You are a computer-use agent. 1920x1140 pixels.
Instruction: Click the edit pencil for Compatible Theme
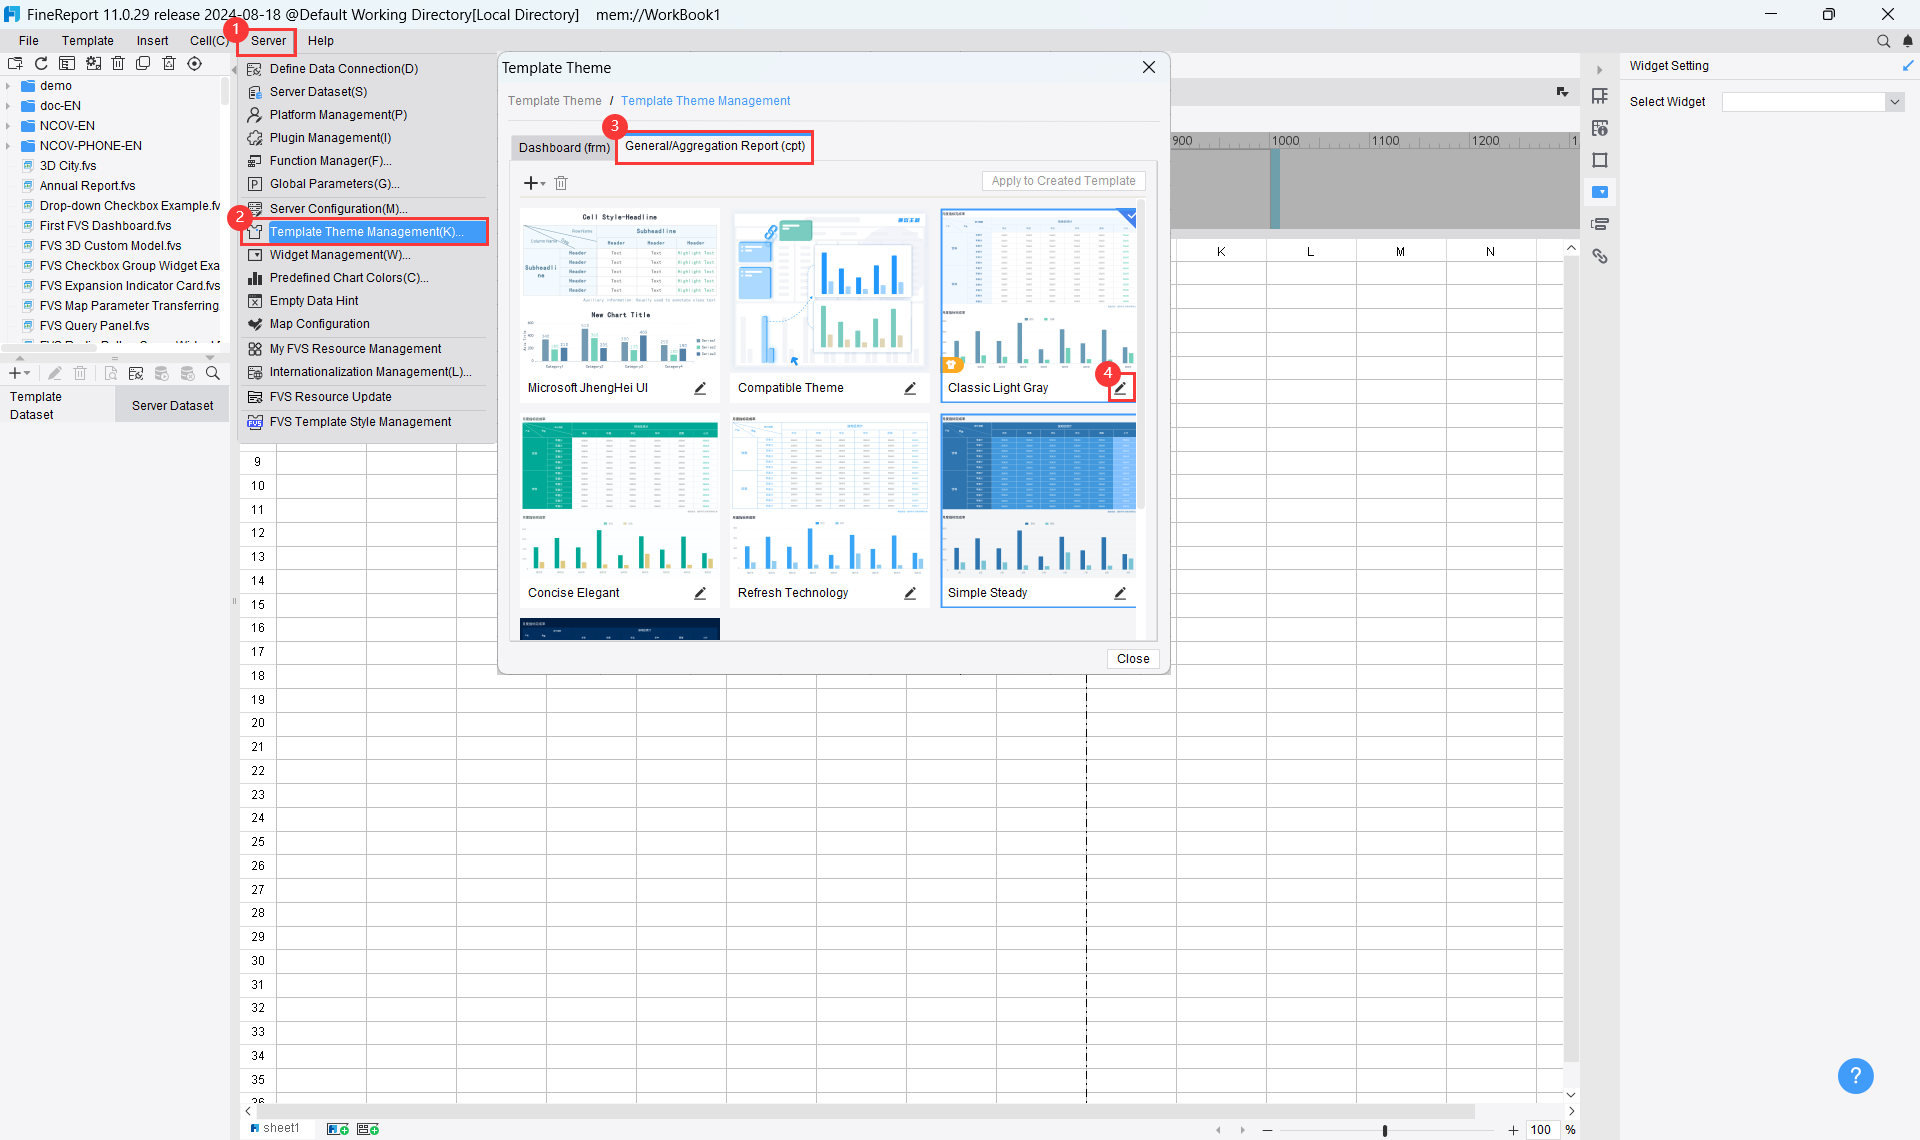point(910,388)
